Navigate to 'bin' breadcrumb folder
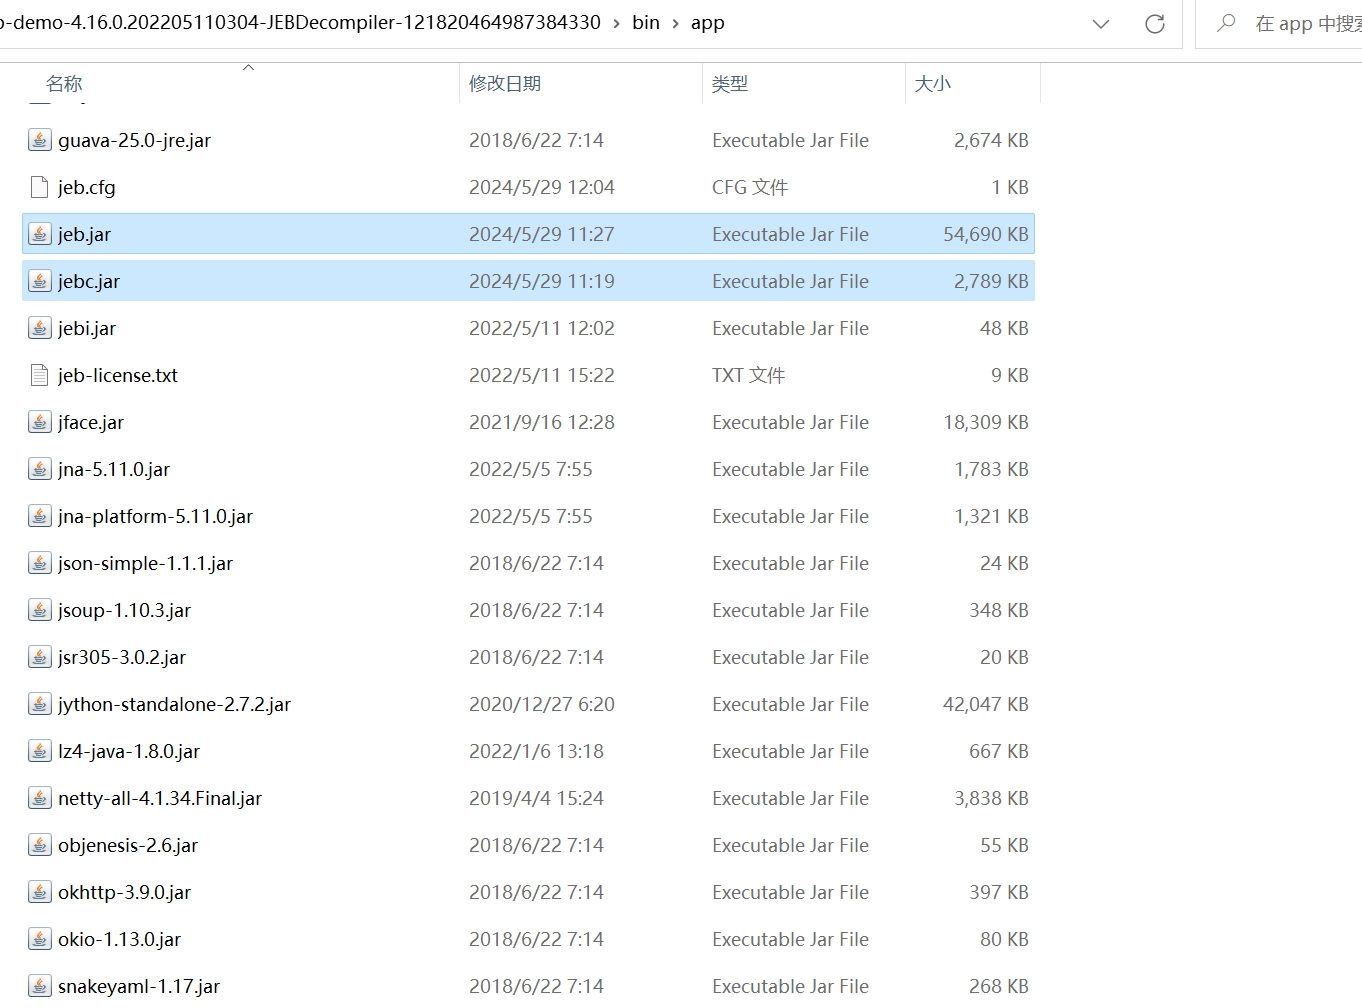The height and width of the screenshot is (1008, 1362). click(646, 23)
